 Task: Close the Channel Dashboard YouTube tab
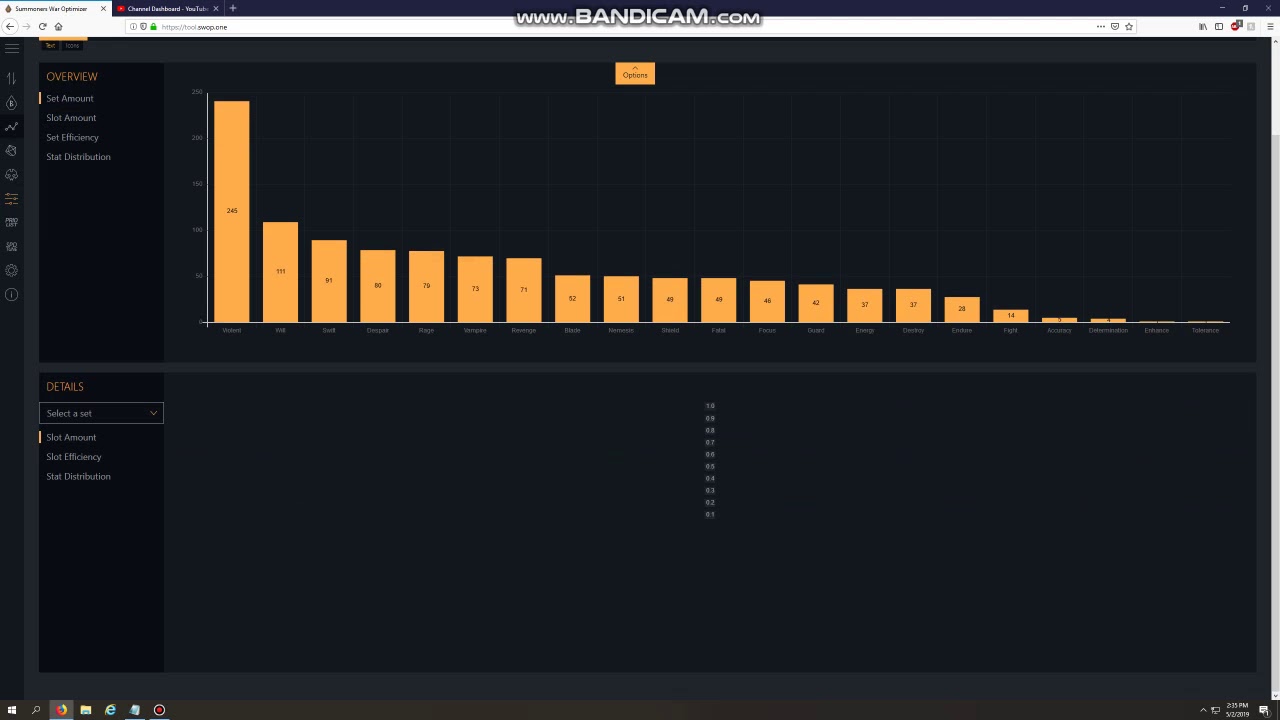(215, 8)
